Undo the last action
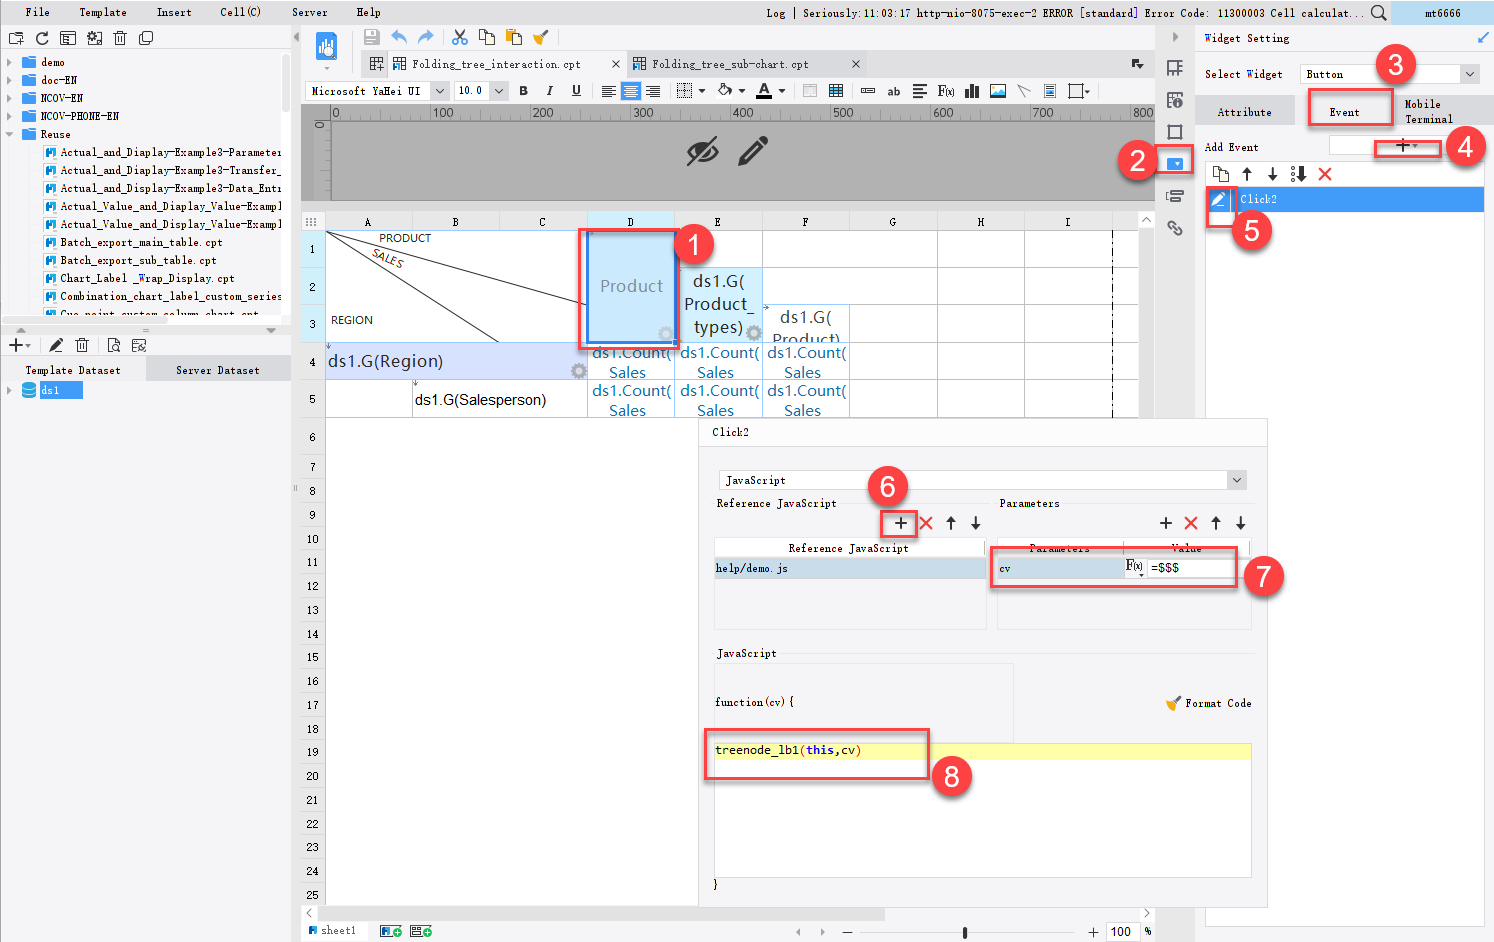The image size is (1494, 942). (x=399, y=36)
